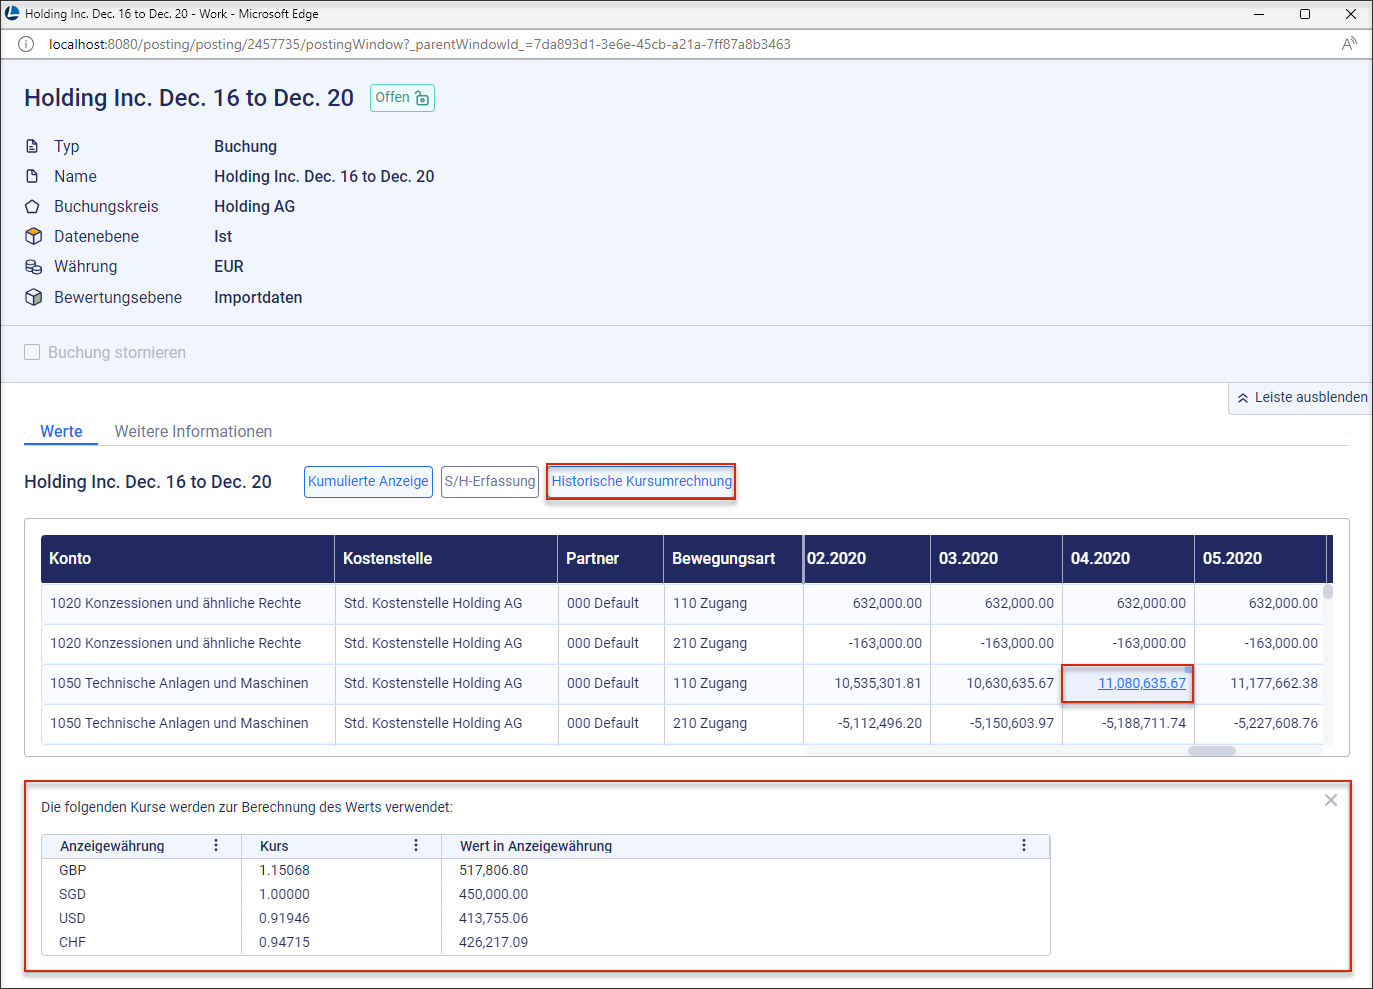Click the Name file icon

[32, 176]
